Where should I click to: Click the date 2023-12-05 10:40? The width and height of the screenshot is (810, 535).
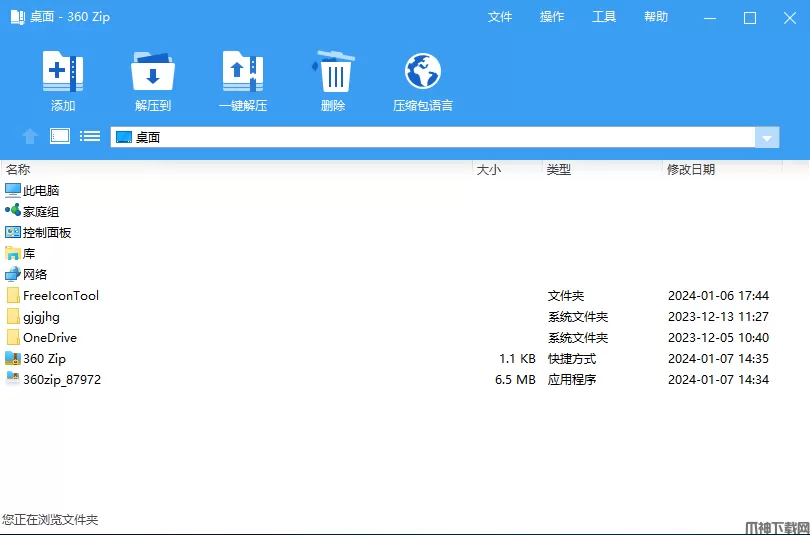point(719,338)
